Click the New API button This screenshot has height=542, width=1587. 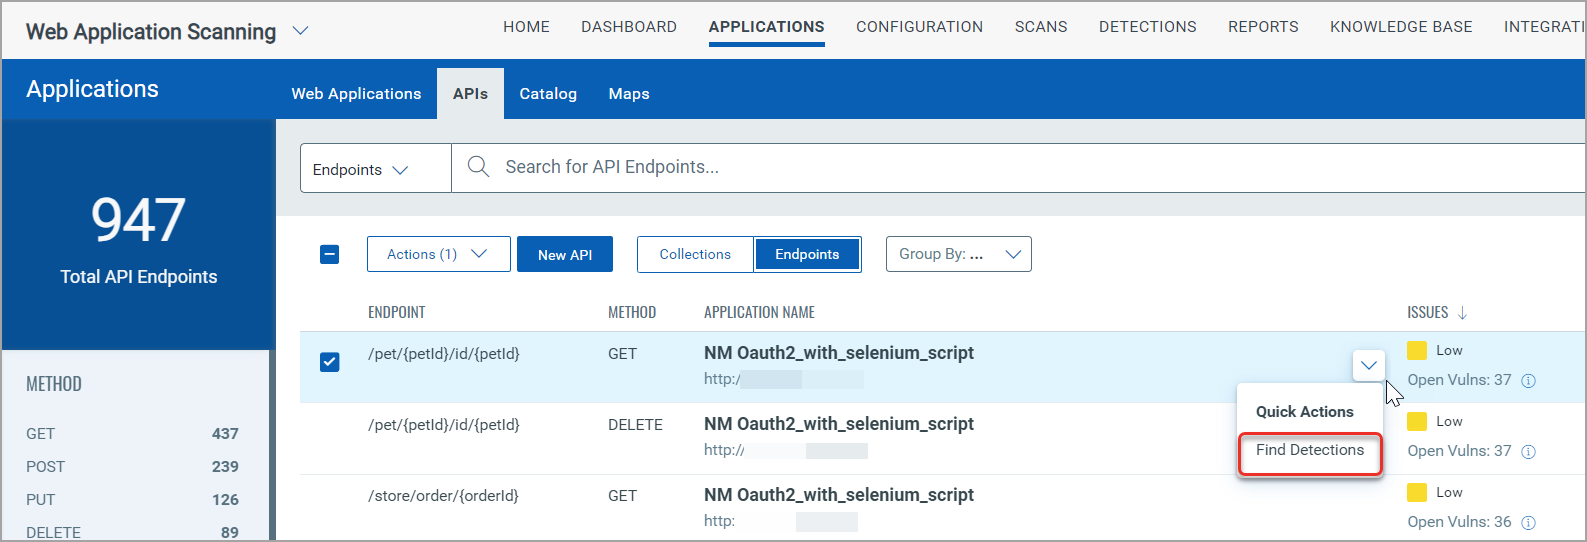[x=565, y=254]
